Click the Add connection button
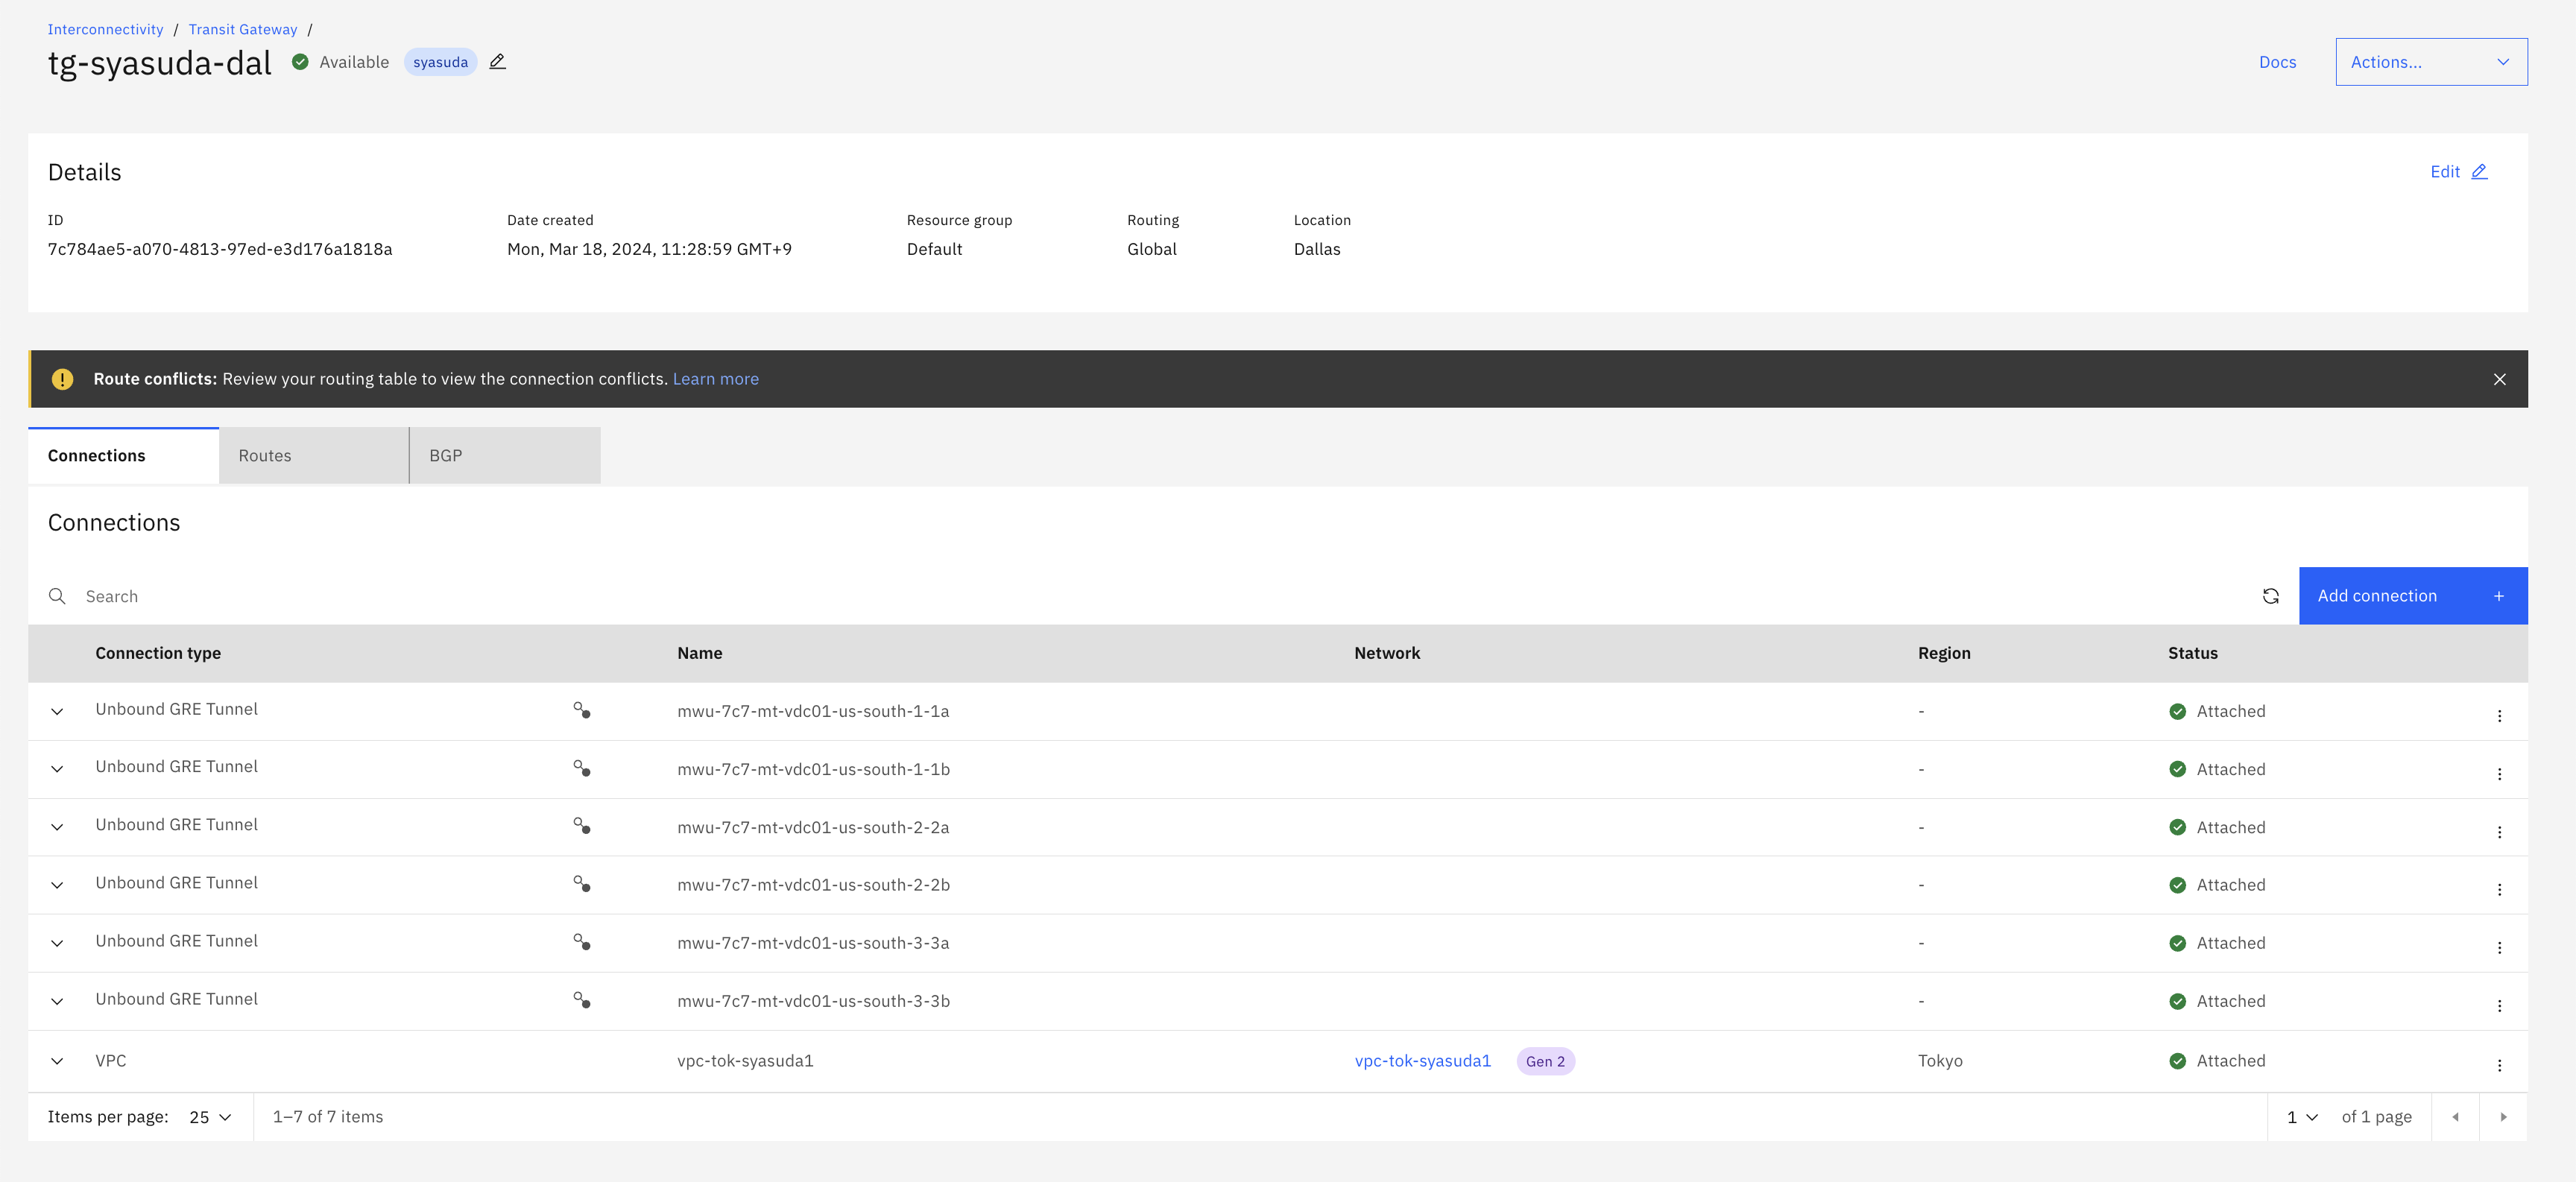 pos(2411,596)
